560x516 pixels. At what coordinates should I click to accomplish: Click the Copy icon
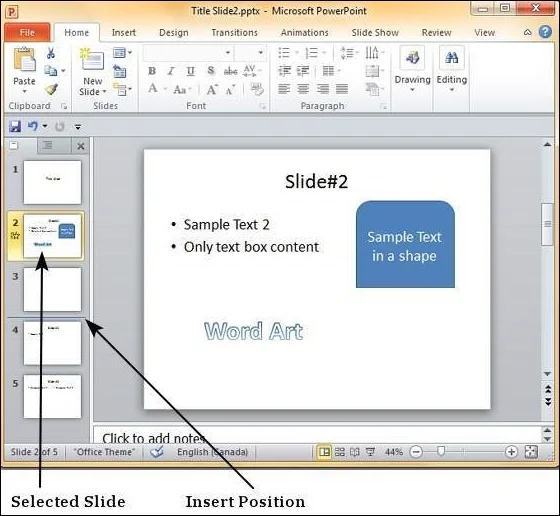click(51, 71)
